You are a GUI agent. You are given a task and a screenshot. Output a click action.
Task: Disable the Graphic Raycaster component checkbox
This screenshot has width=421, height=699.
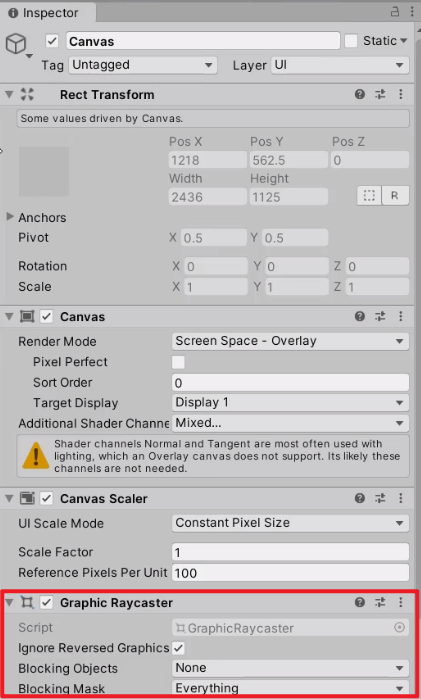click(x=47, y=603)
